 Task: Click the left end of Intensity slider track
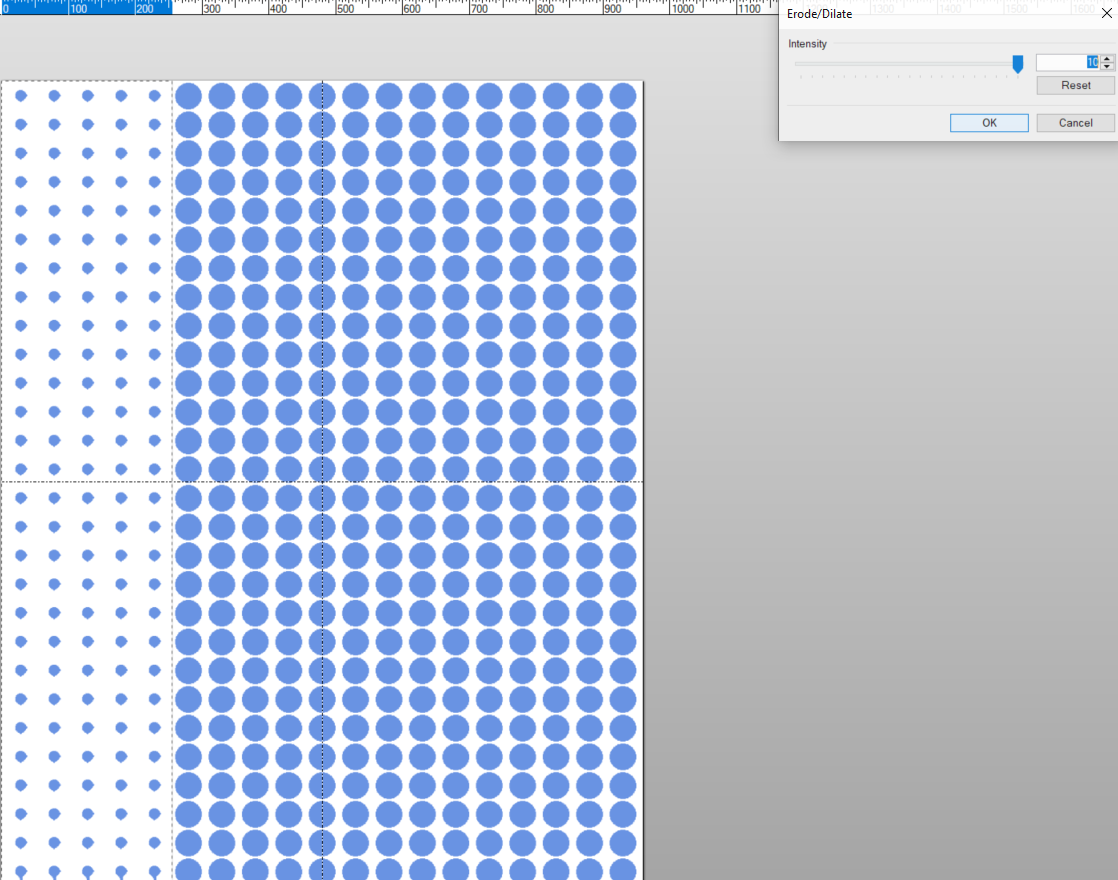[798, 64]
